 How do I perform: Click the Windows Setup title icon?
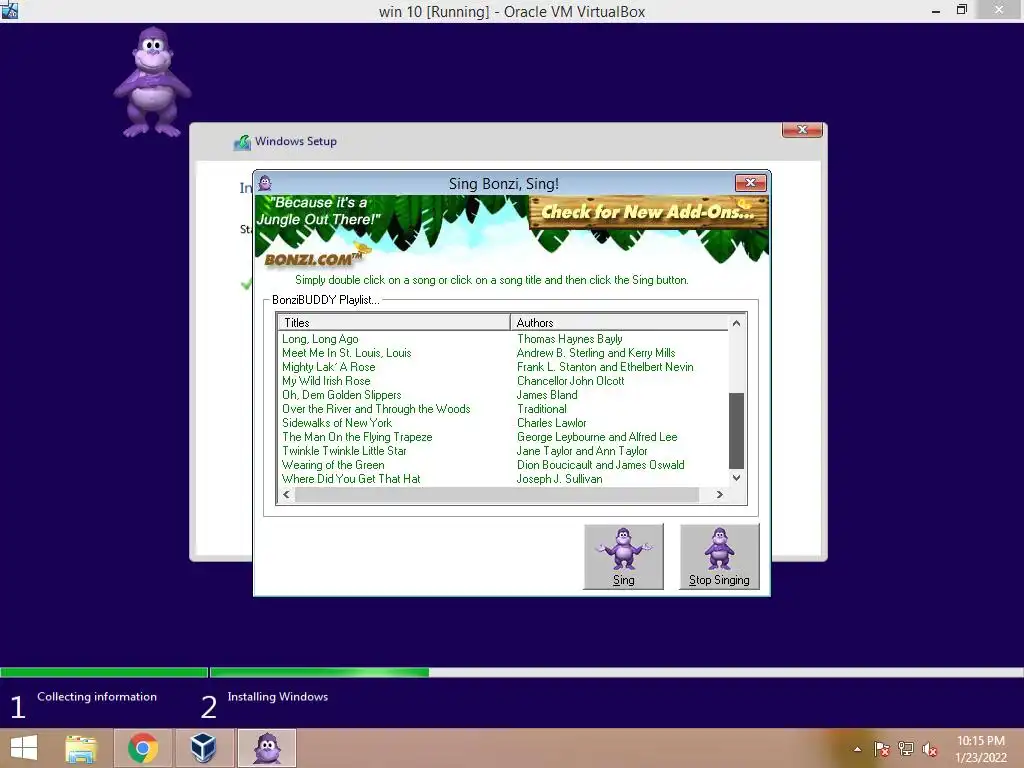pyautogui.click(x=242, y=142)
